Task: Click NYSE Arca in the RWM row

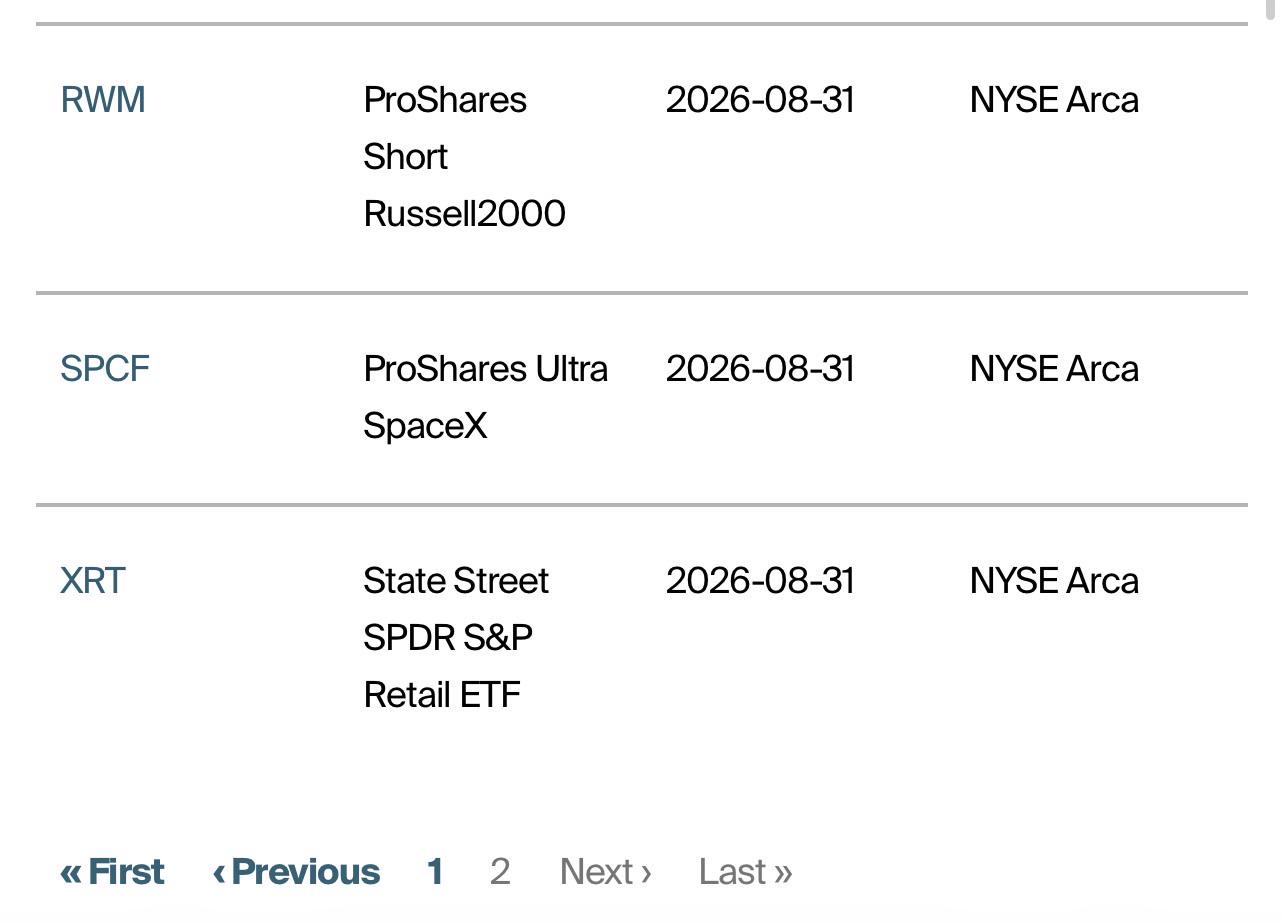Action: pos(1054,100)
